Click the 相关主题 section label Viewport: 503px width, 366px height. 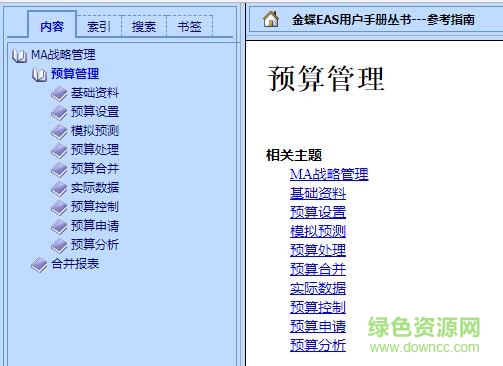(294, 155)
